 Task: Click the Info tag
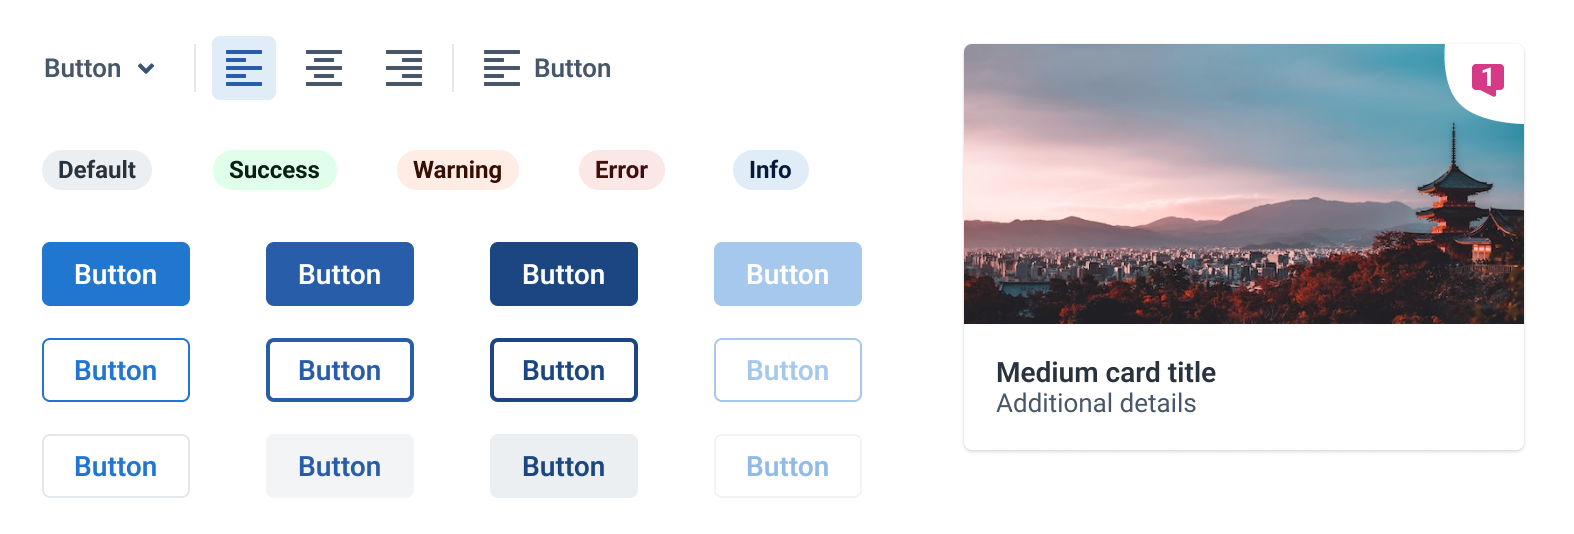click(770, 170)
